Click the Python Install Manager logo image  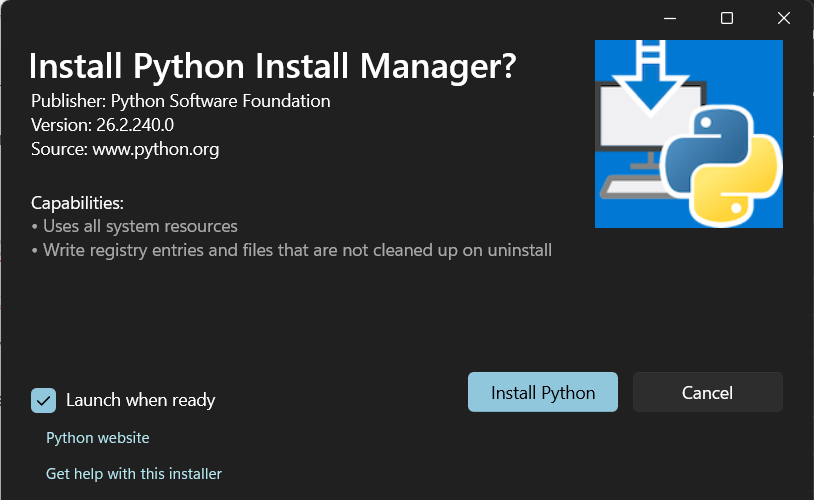click(x=689, y=134)
